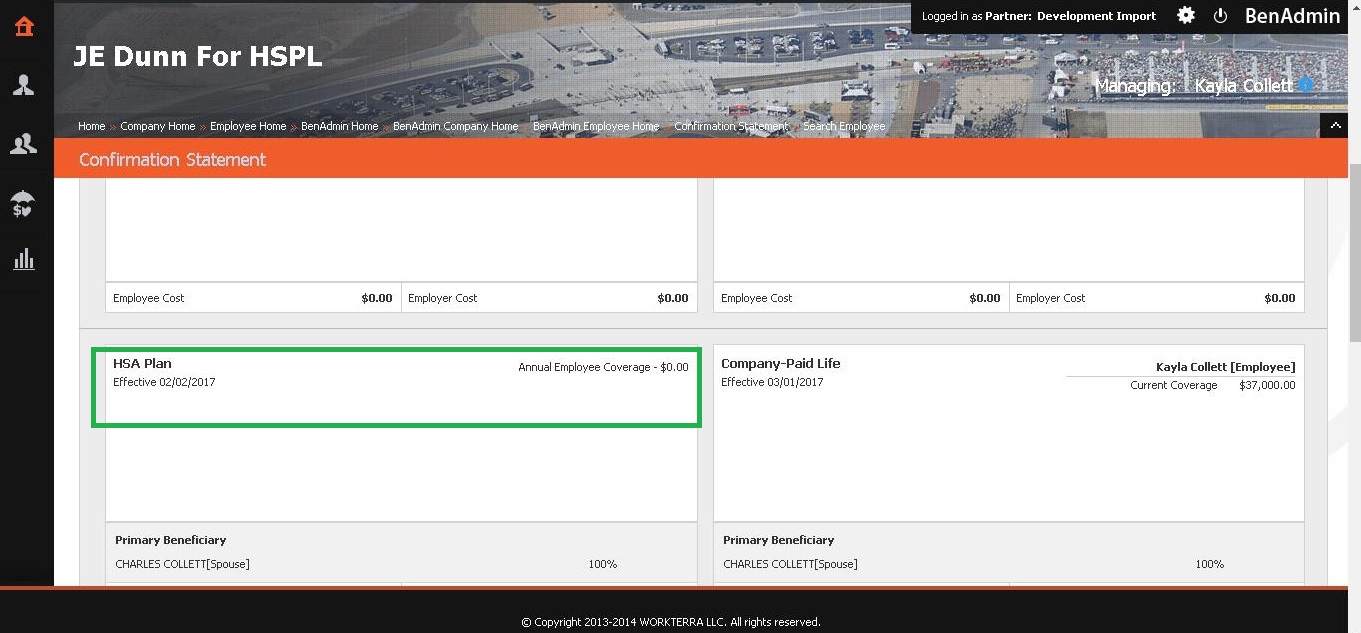
Task: Open the bar chart reports icon
Action: tap(24, 261)
